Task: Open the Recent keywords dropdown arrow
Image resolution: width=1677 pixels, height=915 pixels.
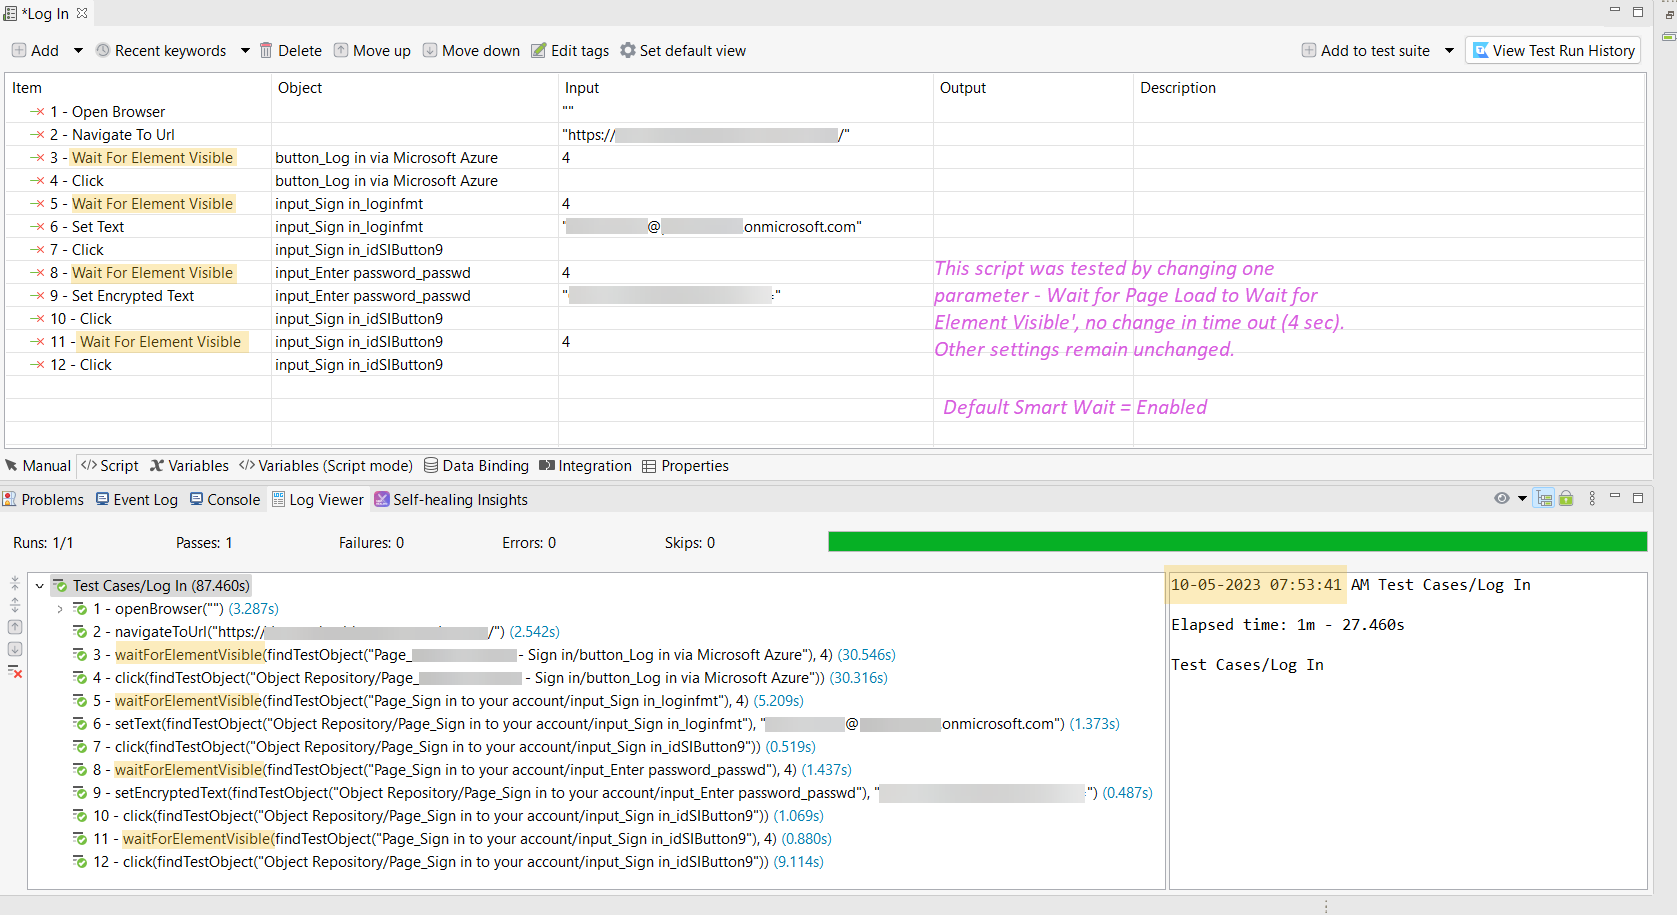Action: [x=245, y=51]
